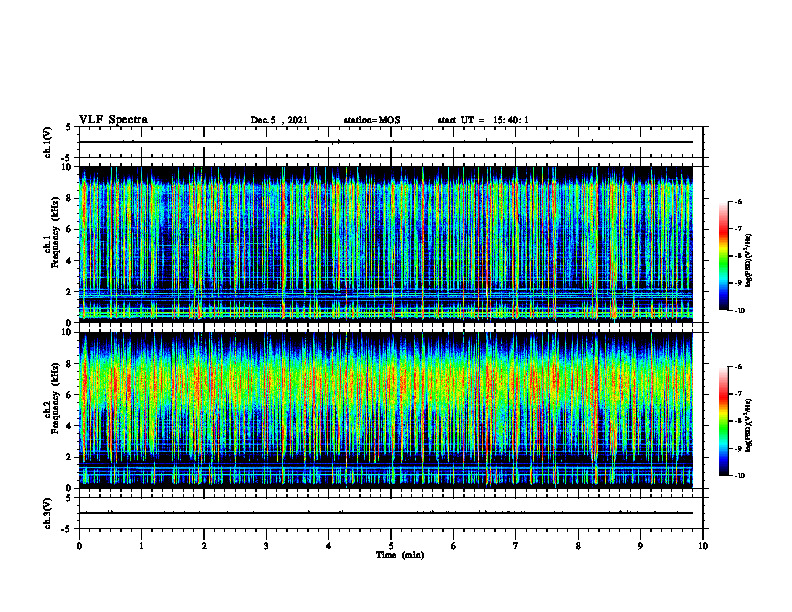Click the "4" kHz tick on ch.1 axis
Image resolution: width=792 pixels, height=612 pixels.
tap(69, 261)
